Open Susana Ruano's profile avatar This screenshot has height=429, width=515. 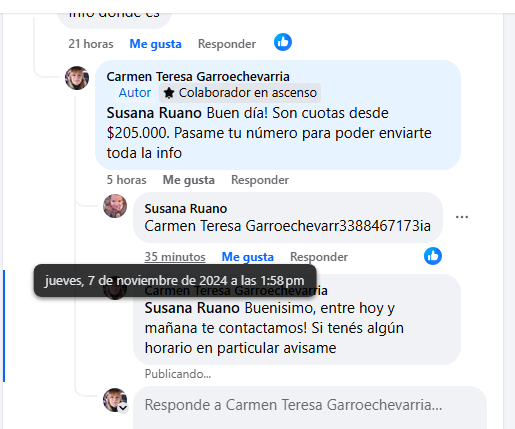pyautogui.click(x=115, y=206)
